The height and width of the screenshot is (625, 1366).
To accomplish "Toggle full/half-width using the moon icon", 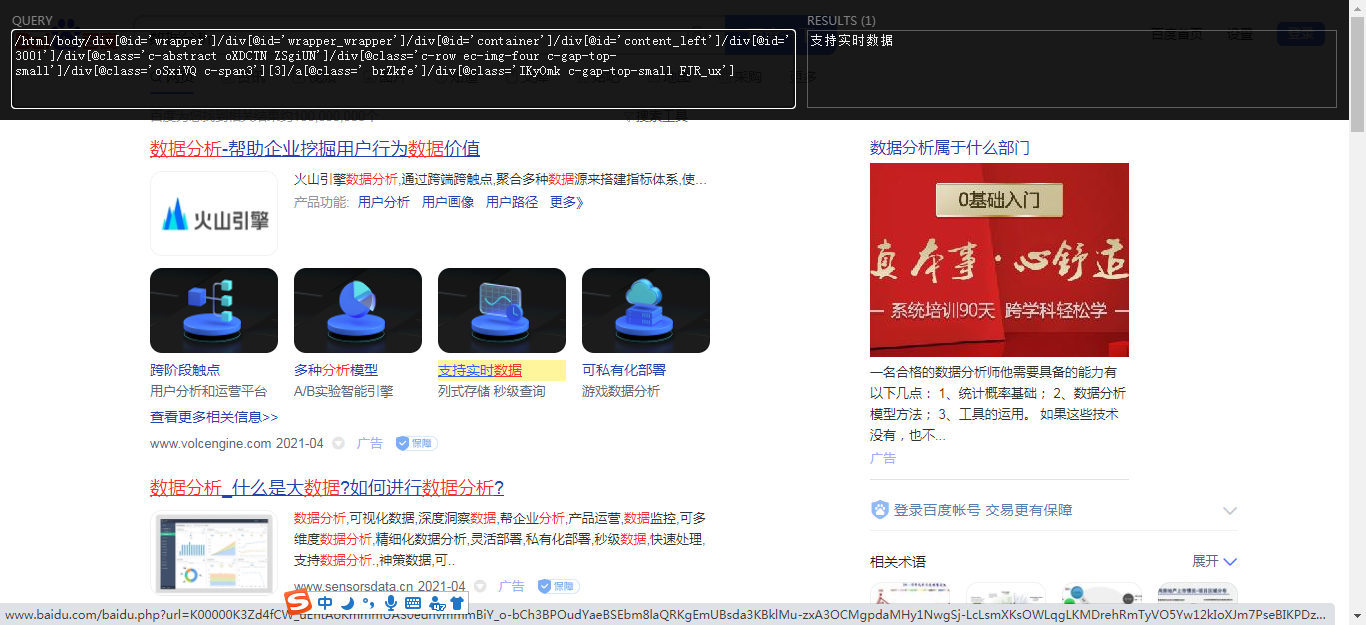I will pos(347,604).
